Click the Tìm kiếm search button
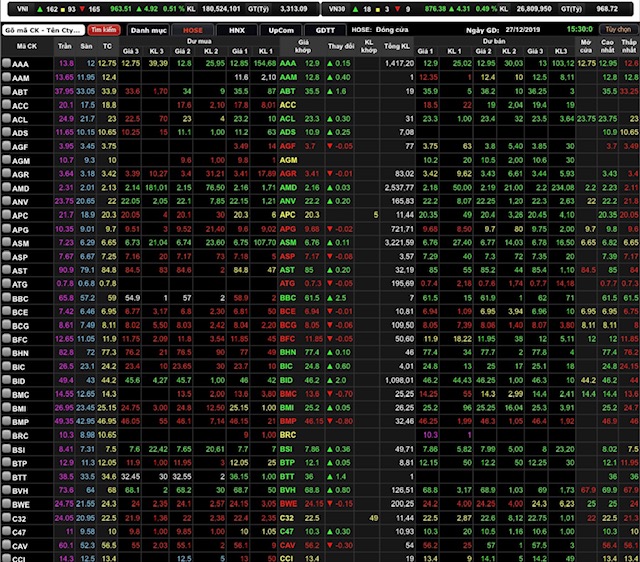The image size is (640, 562). pyautogui.click(x=103, y=30)
